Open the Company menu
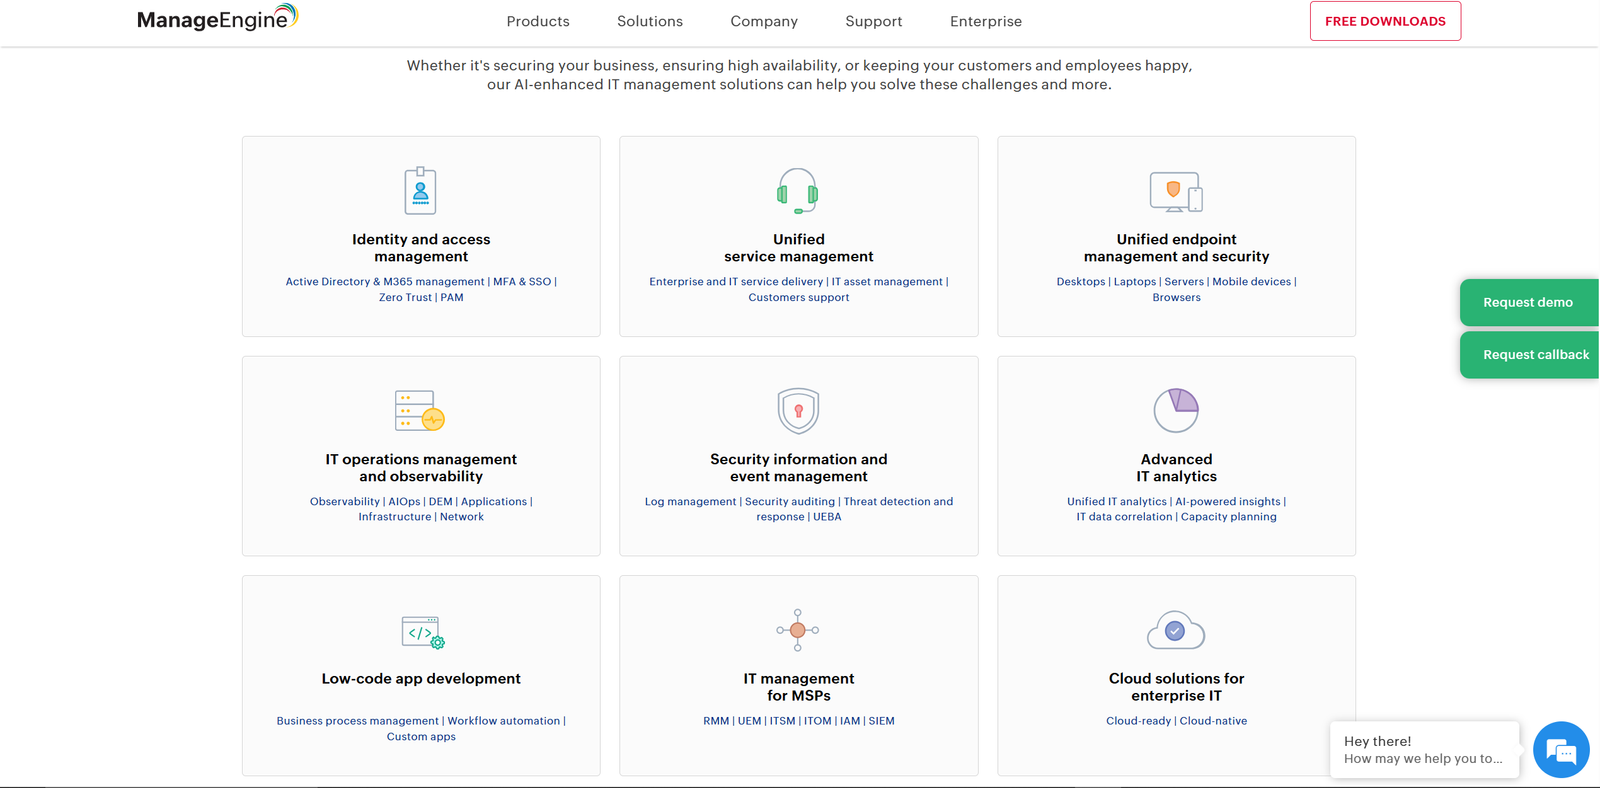1600x788 pixels. click(x=764, y=21)
